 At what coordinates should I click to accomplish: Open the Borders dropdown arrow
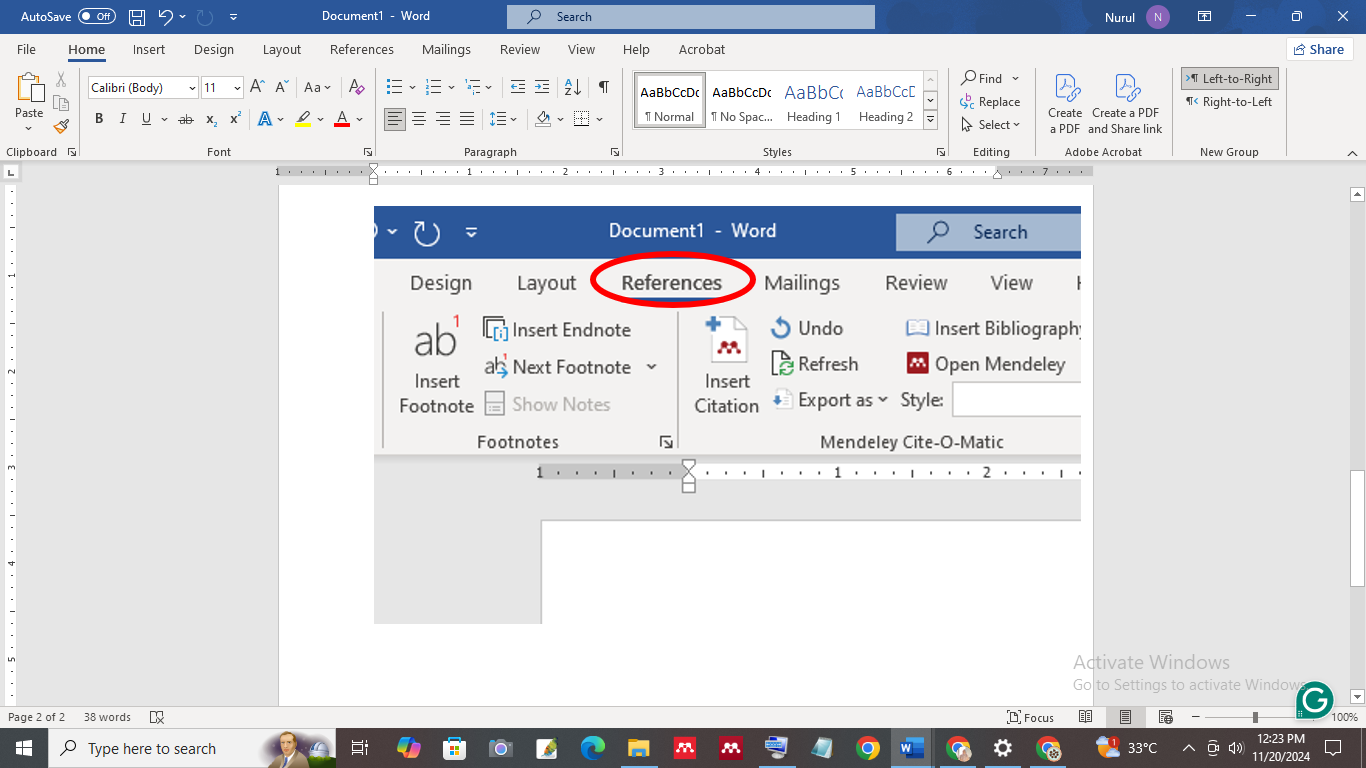(x=600, y=119)
